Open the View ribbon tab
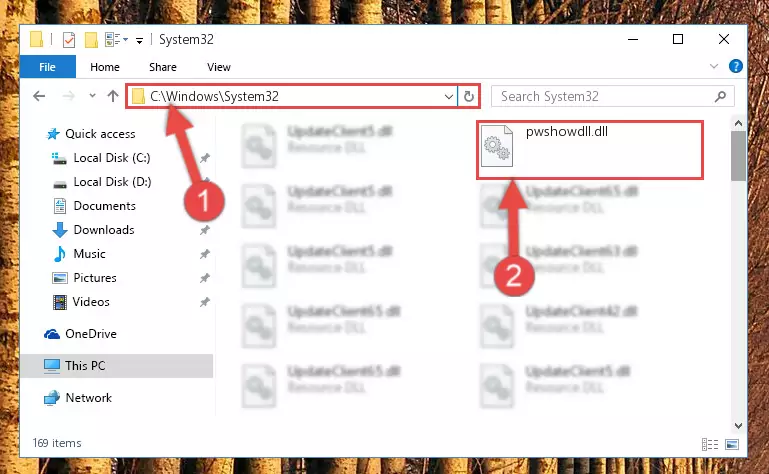Image resolution: width=769 pixels, height=474 pixels. point(219,67)
